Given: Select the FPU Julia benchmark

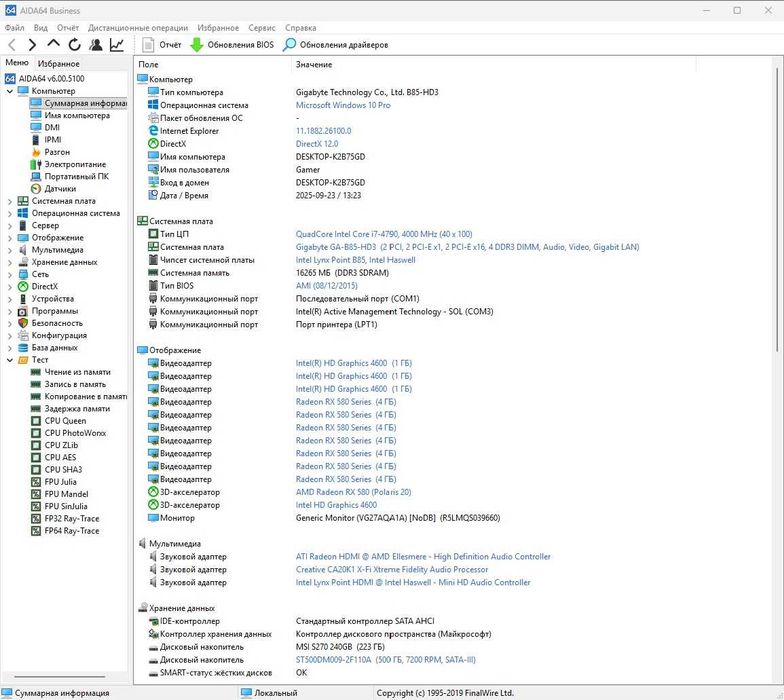Looking at the screenshot, I should pos(60,482).
